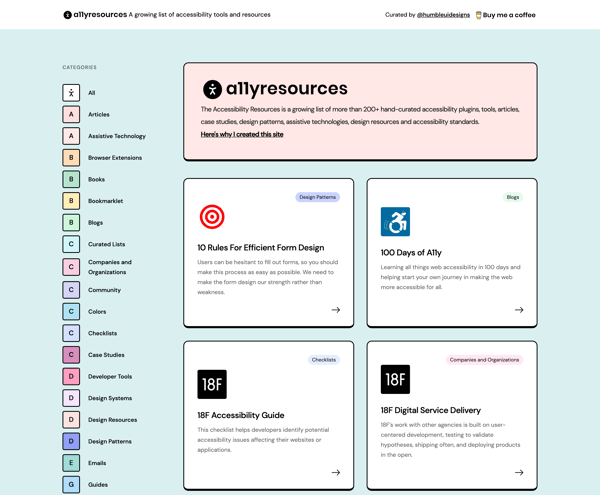Open arrow on 18F Digital Service Delivery card
The width and height of the screenshot is (600, 495).
[519, 472]
